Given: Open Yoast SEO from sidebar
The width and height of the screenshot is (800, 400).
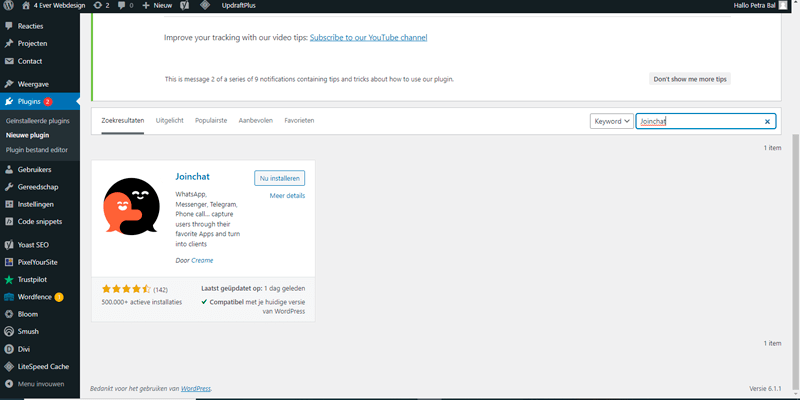Looking at the screenshot, I should pos(34,245).
